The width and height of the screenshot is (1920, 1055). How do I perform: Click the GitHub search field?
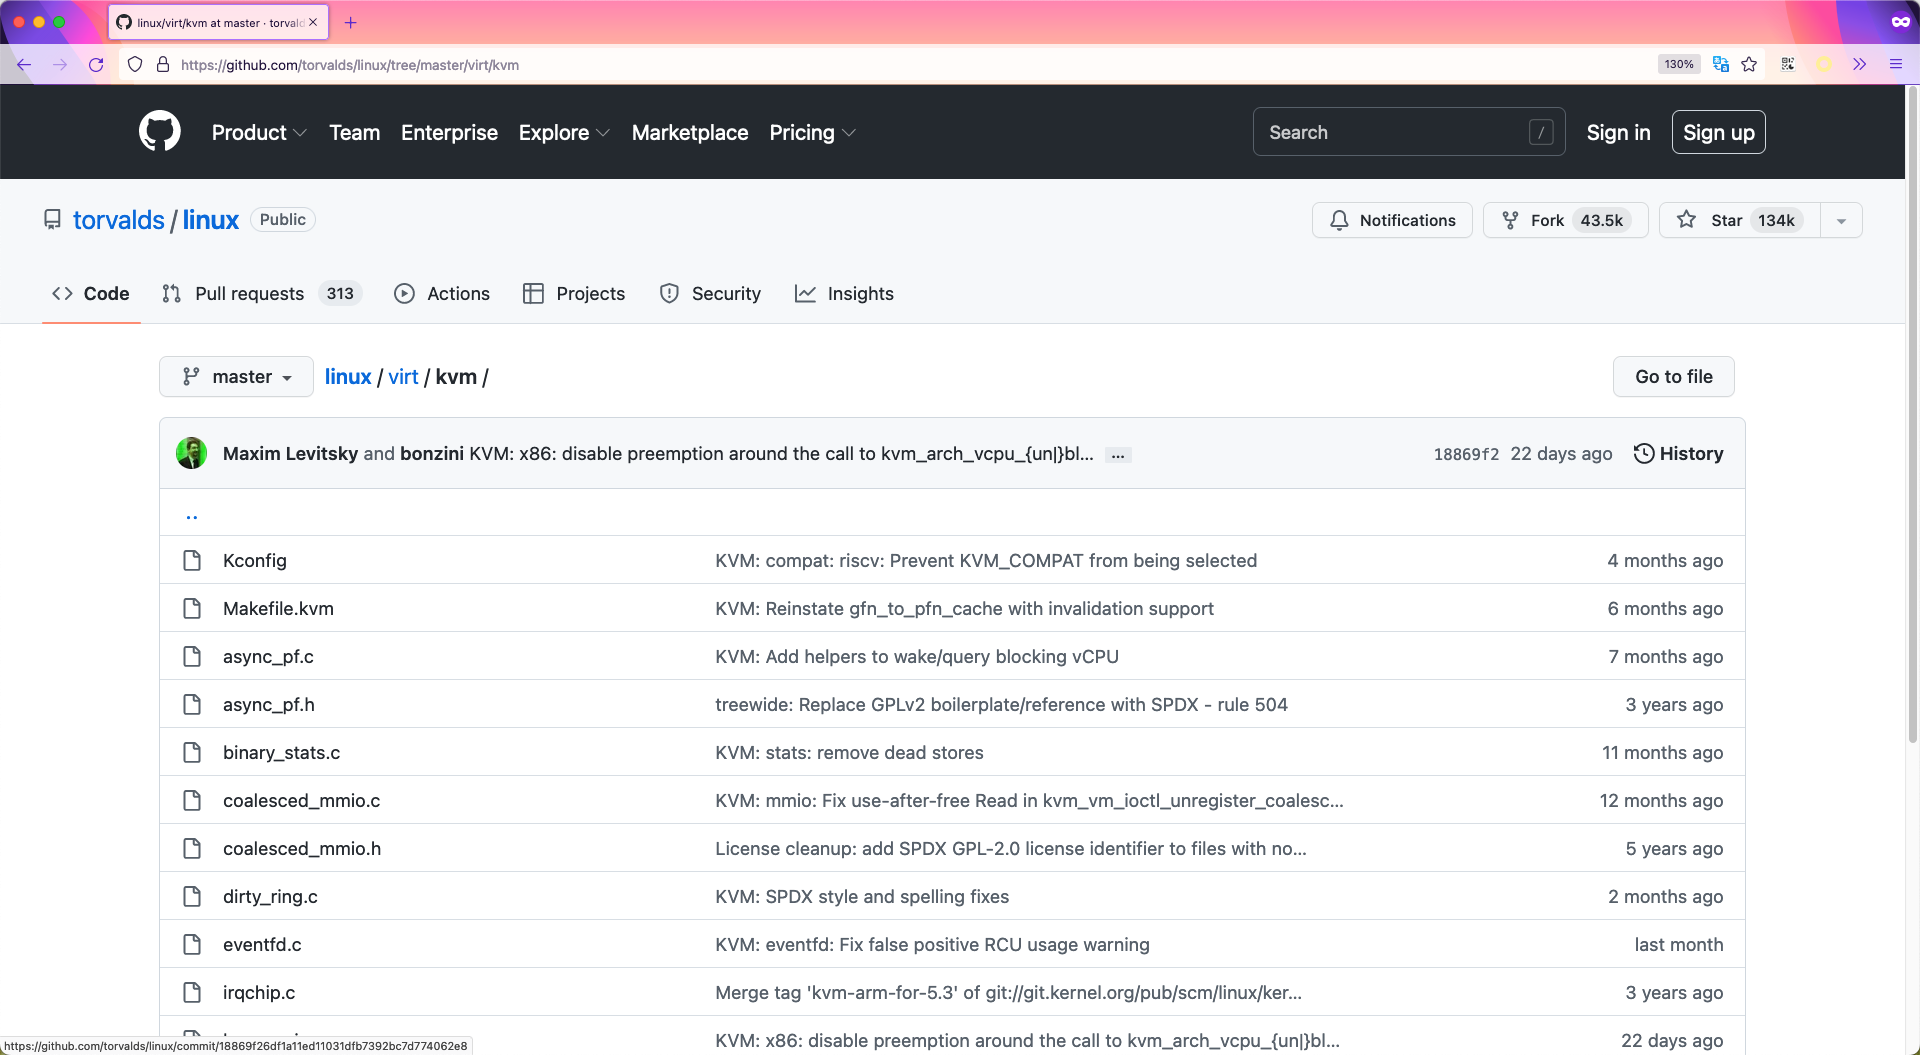click(1395, 133)
